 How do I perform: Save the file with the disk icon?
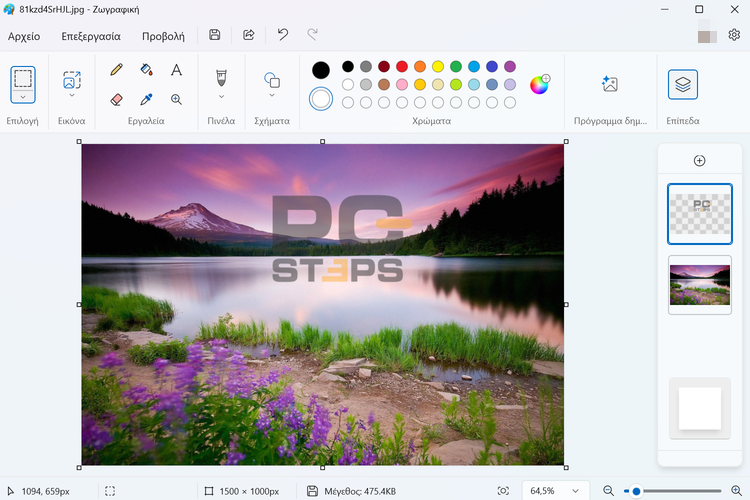pos(215,34)
